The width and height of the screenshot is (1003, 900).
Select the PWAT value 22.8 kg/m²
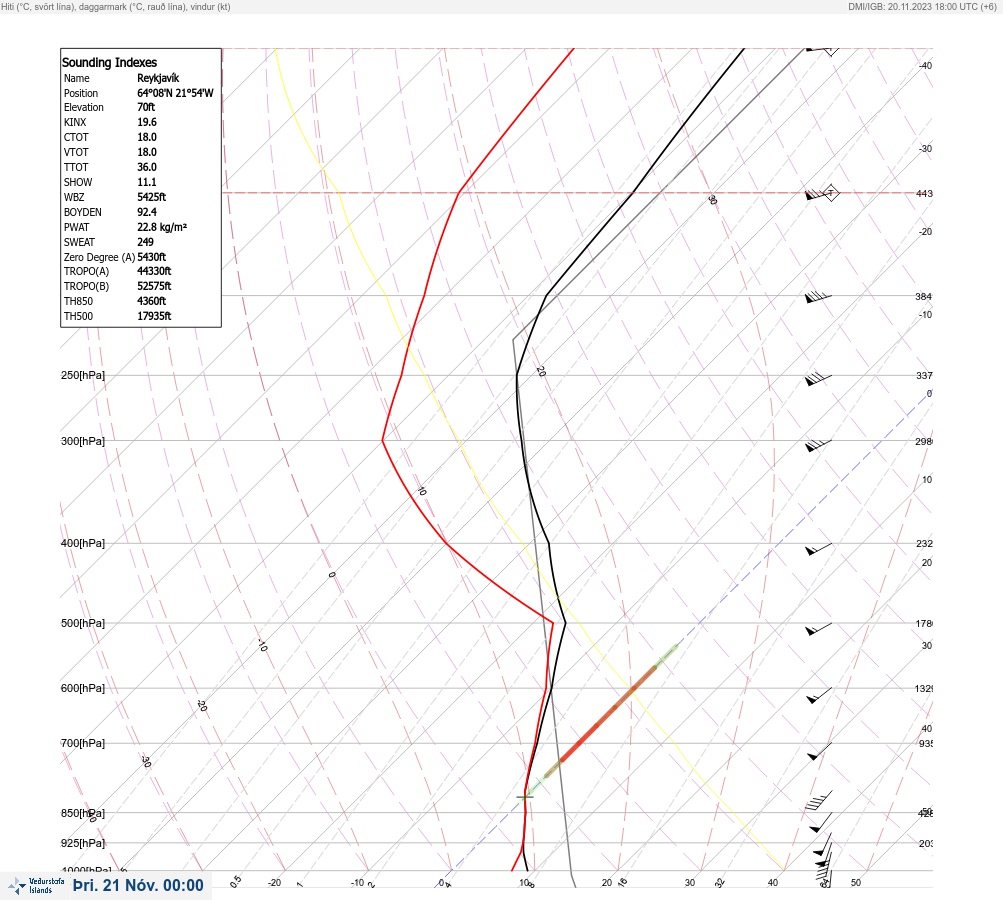tap(162, 227)
